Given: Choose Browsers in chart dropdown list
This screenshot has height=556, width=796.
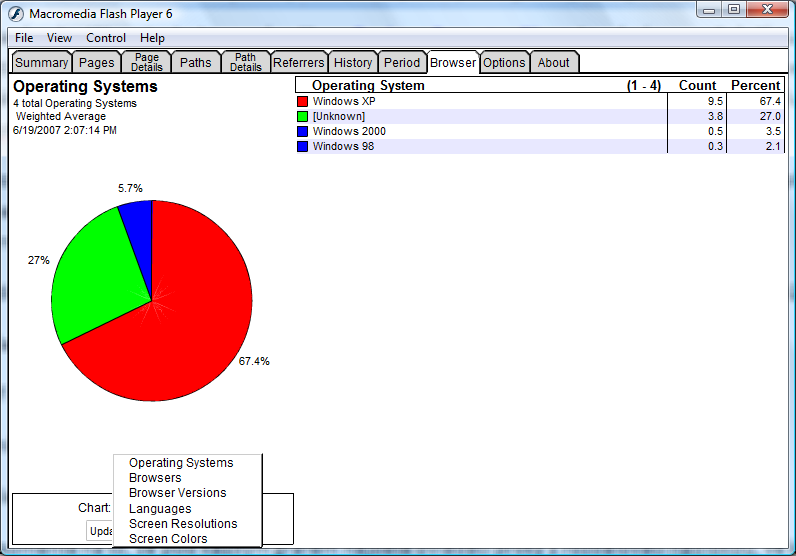Looking at the screenshot, I should (155, 478).
